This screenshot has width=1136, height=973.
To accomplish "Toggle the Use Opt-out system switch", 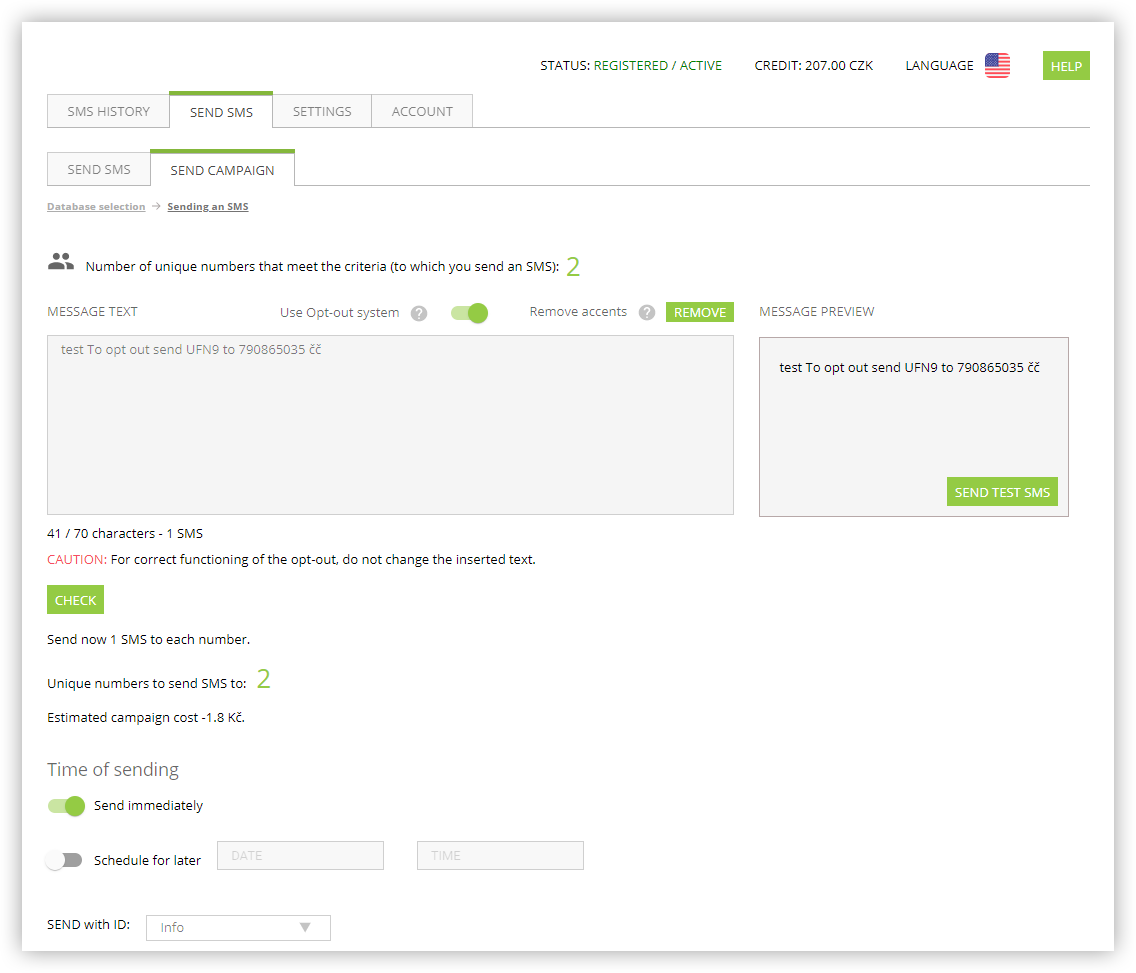I will pyautogui.click(x=469, y=313).
